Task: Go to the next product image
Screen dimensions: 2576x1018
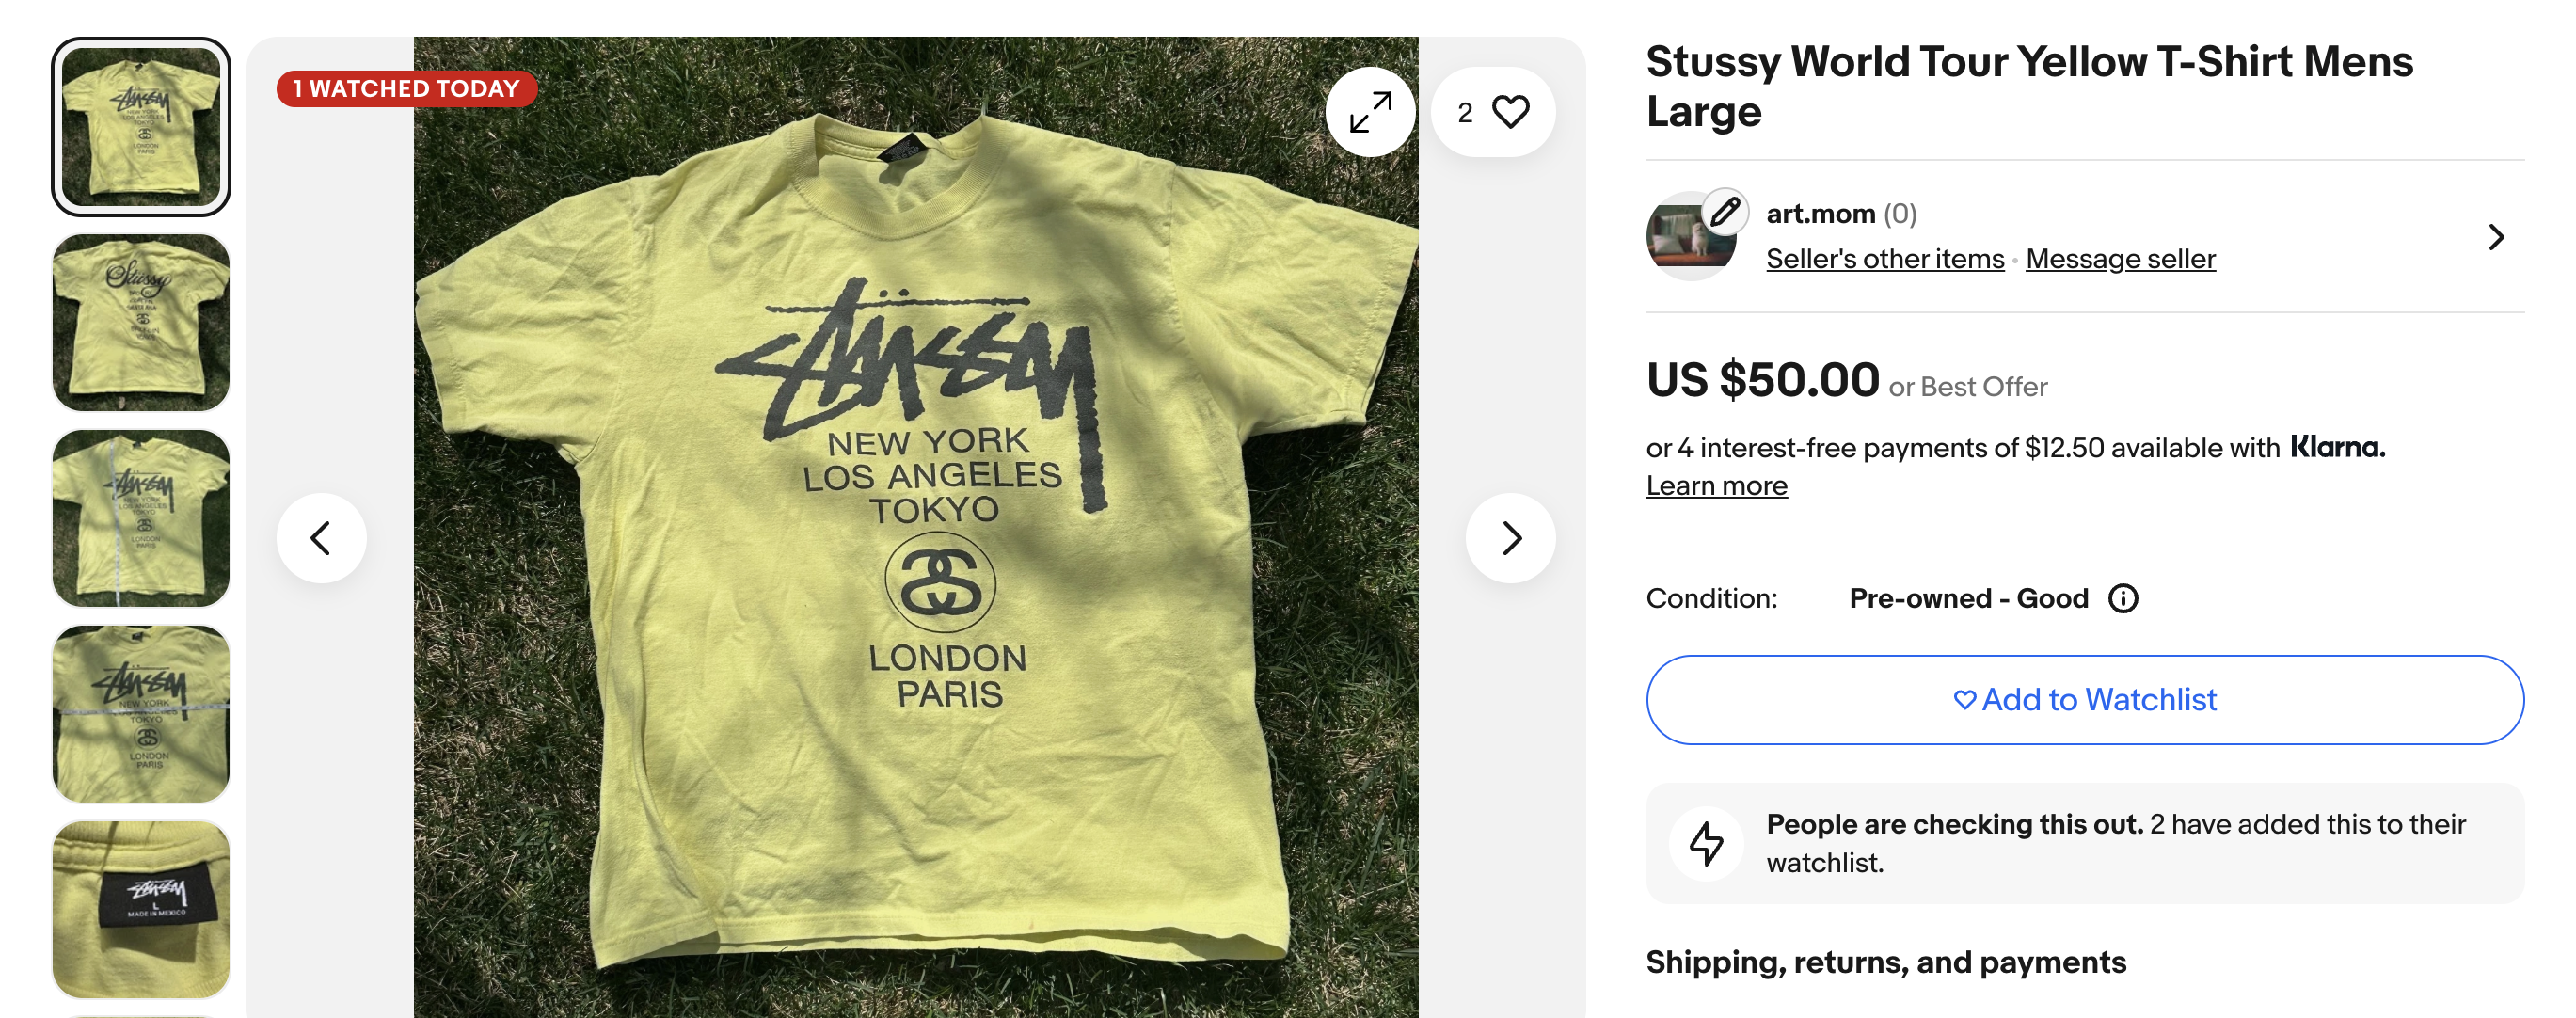Action: pyautogui.click(x=1510, y=538)
